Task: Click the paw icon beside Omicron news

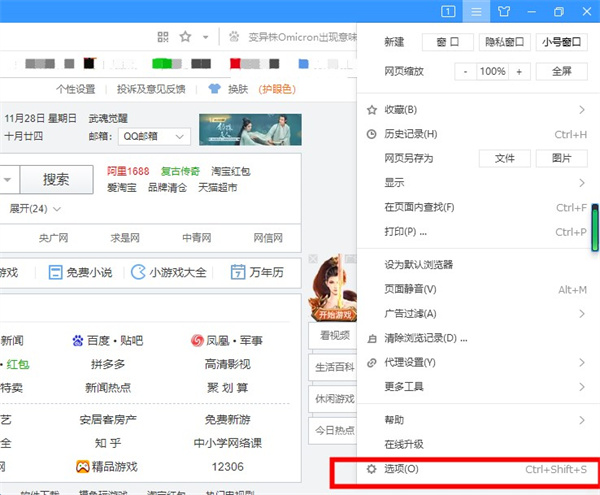Action: point(234,36)
